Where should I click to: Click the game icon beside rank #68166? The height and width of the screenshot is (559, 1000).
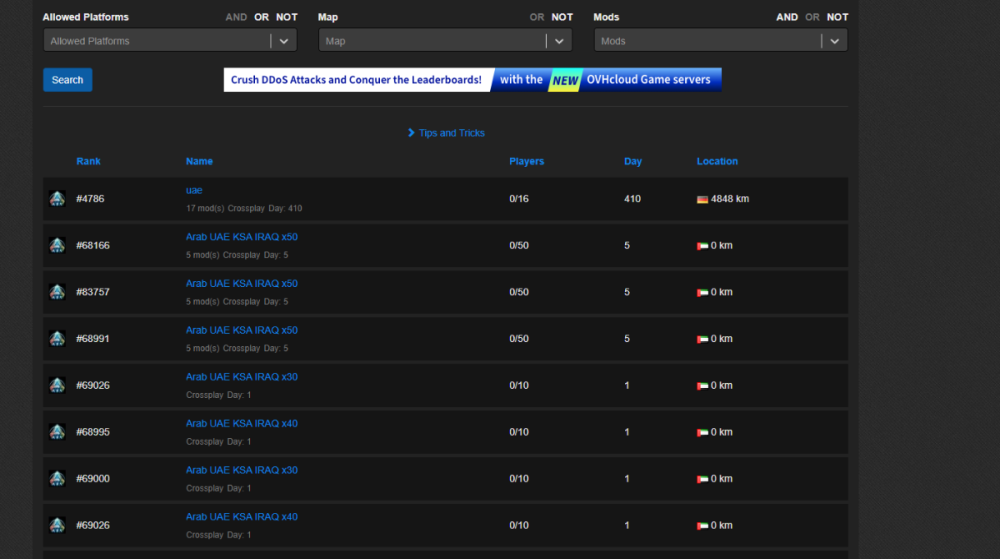click(x=57, y=246)
